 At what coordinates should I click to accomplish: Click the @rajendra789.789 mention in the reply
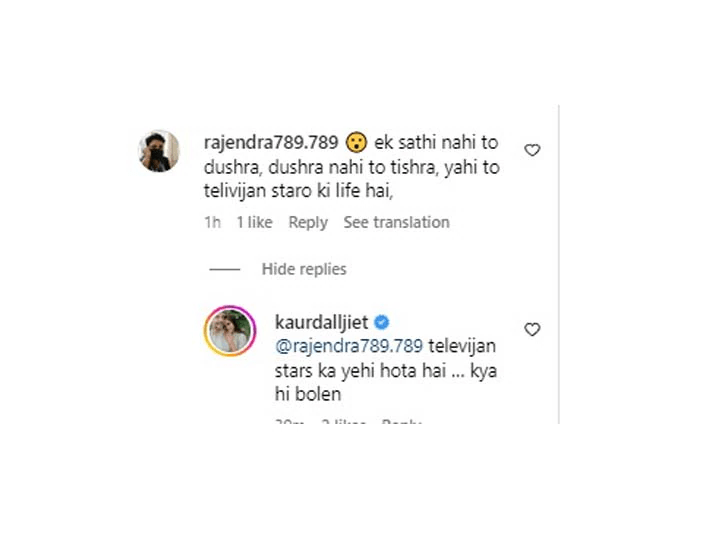click(x=349, y=346)
